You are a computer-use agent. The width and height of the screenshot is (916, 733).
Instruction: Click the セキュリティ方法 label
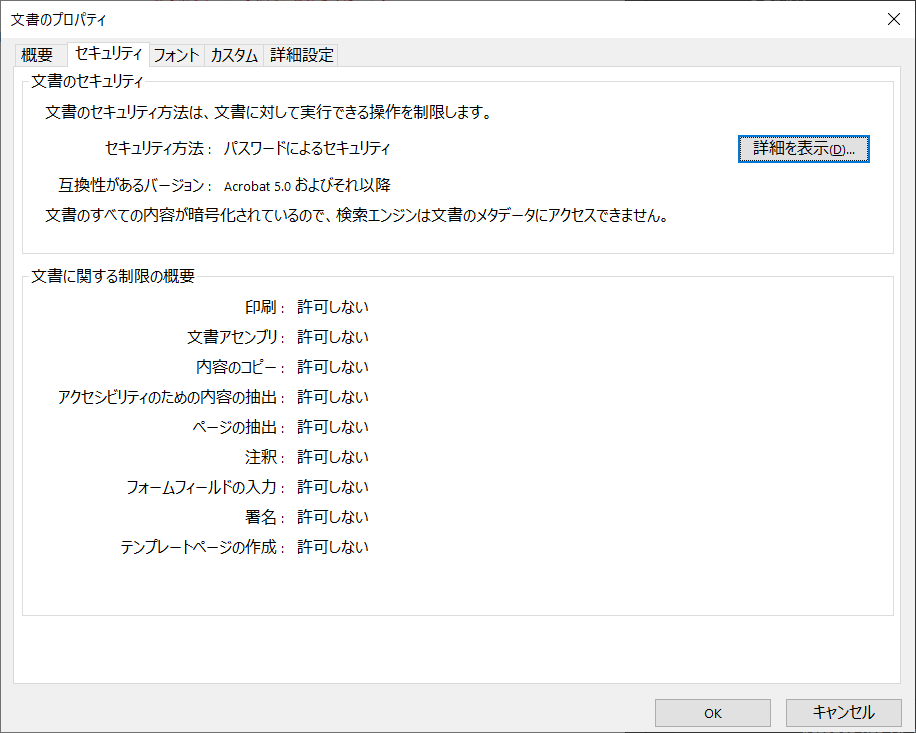158,148
